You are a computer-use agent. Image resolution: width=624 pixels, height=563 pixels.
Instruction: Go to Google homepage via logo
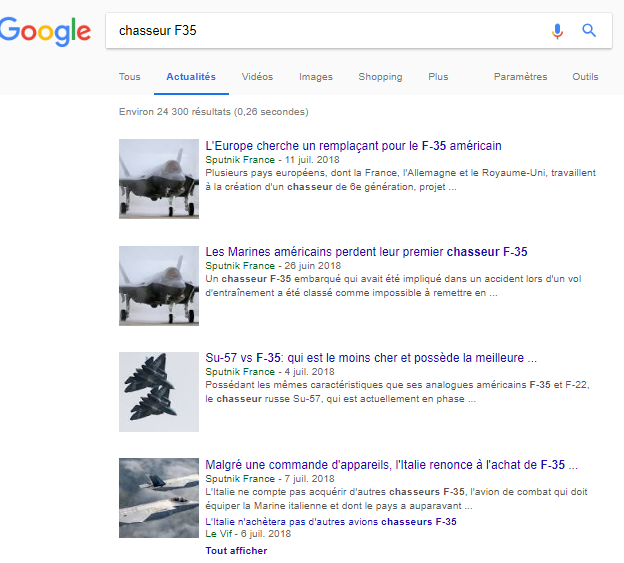tap(45, 31)
